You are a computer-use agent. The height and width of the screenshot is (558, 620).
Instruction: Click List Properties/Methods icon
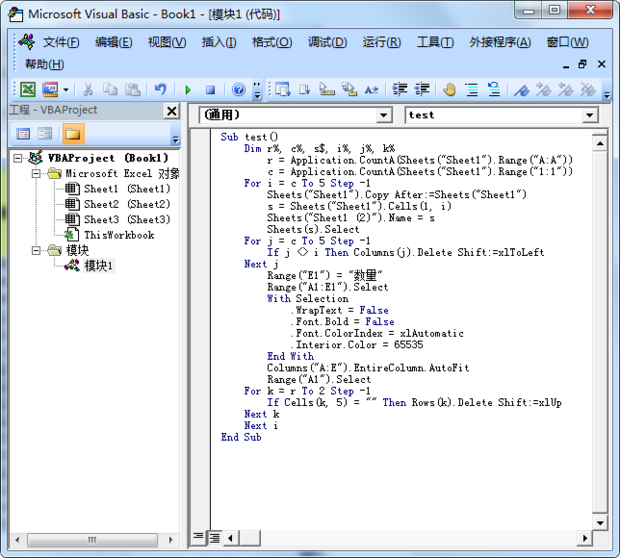(x=283, y=89)
